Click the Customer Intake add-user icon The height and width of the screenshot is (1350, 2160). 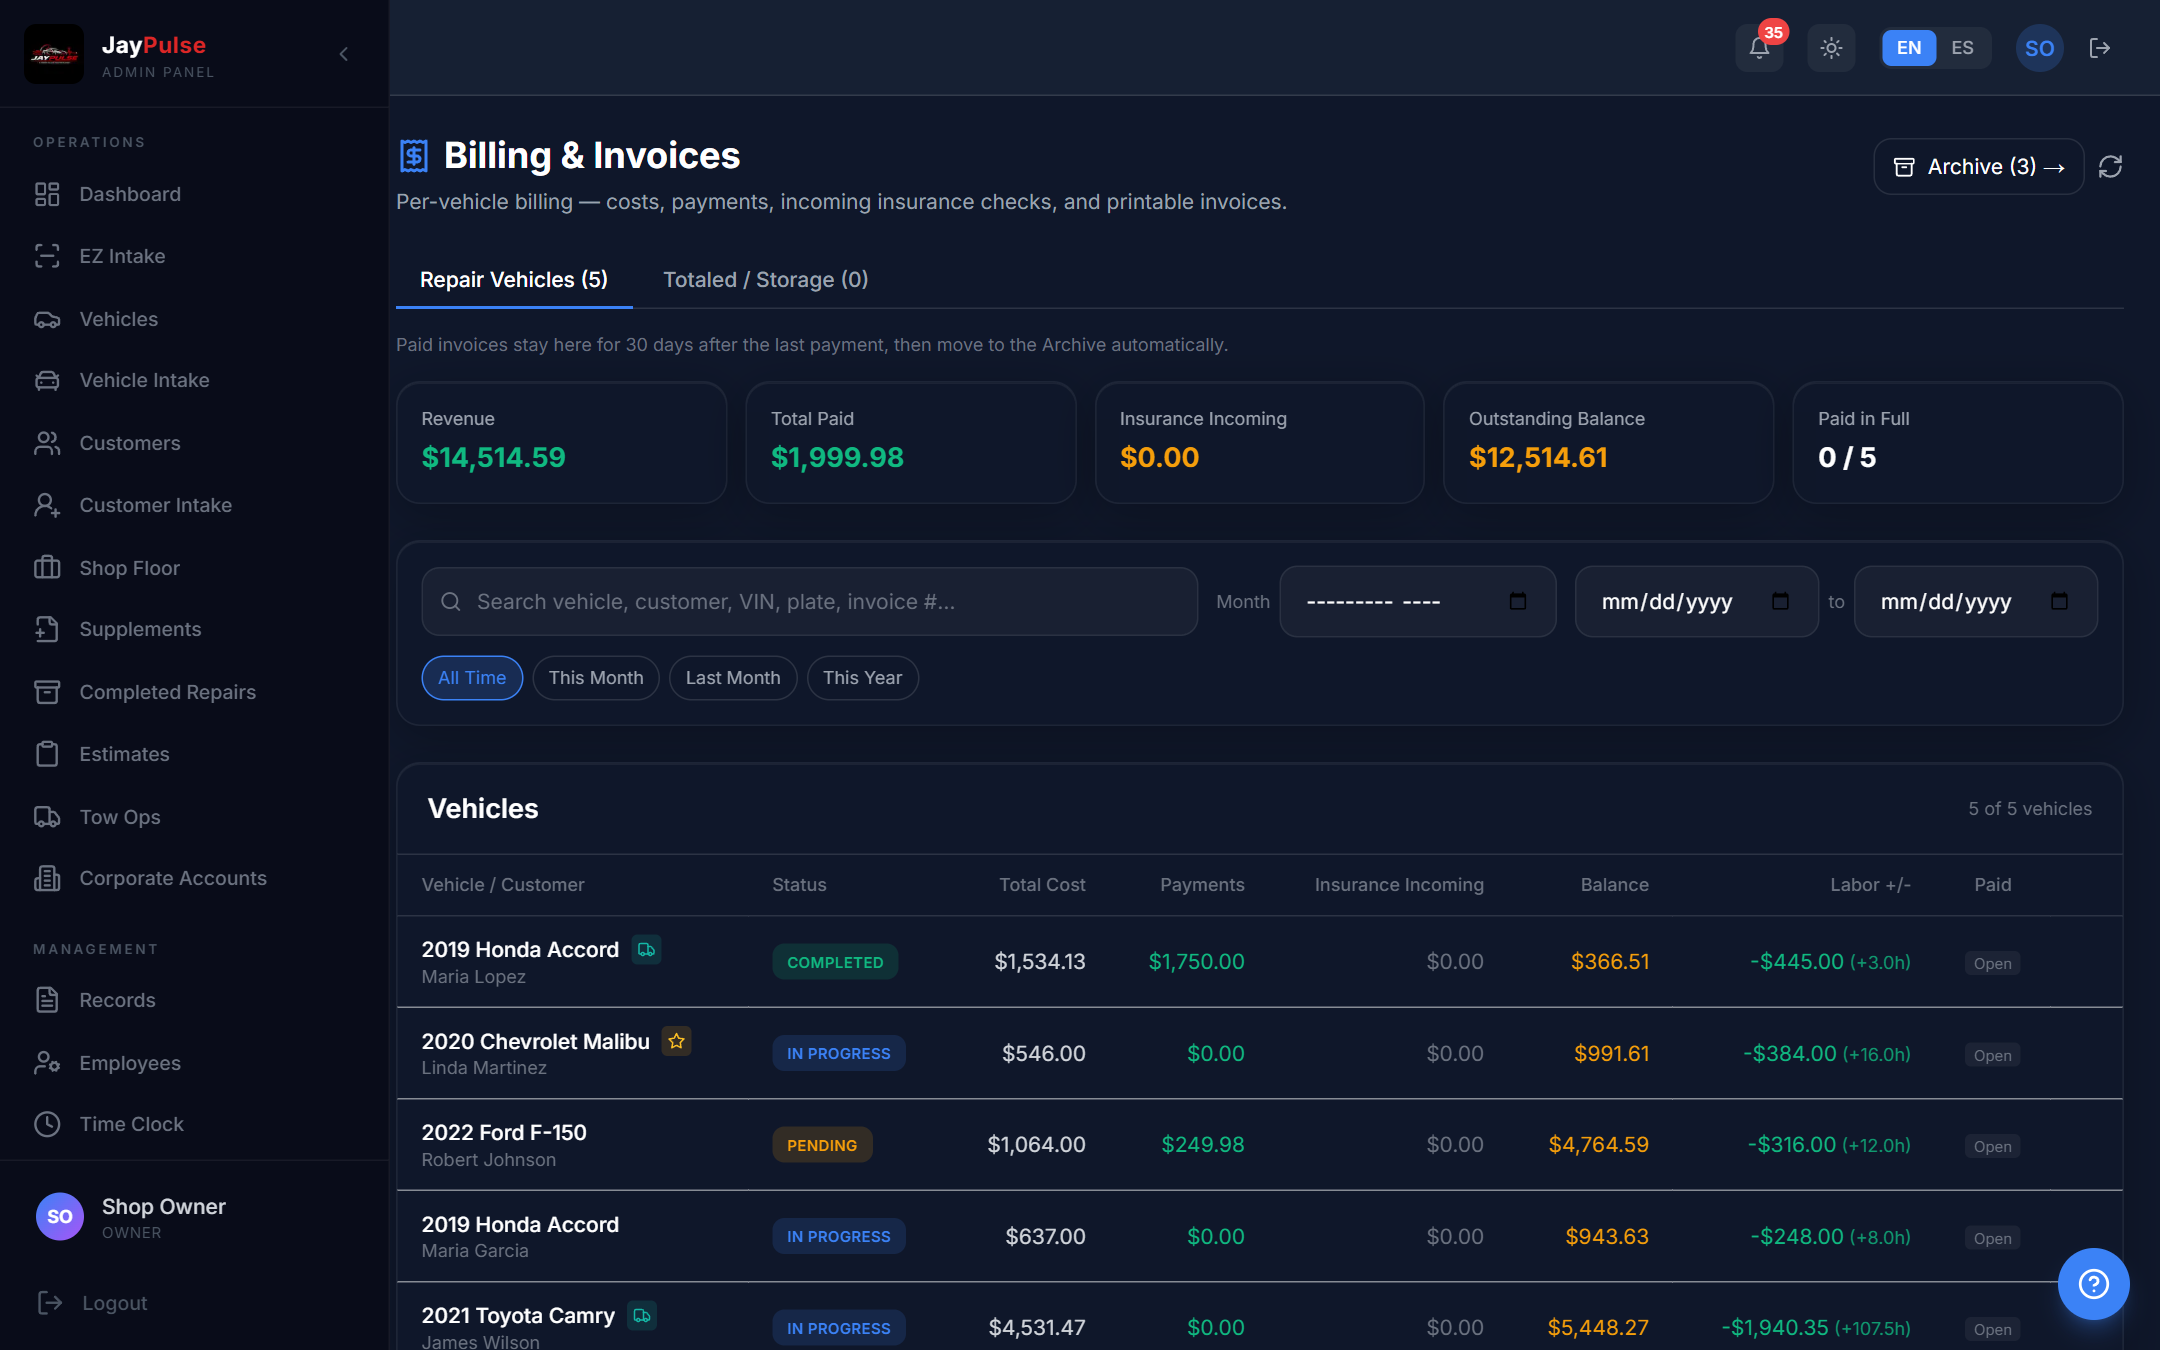[x=47, y=505]
